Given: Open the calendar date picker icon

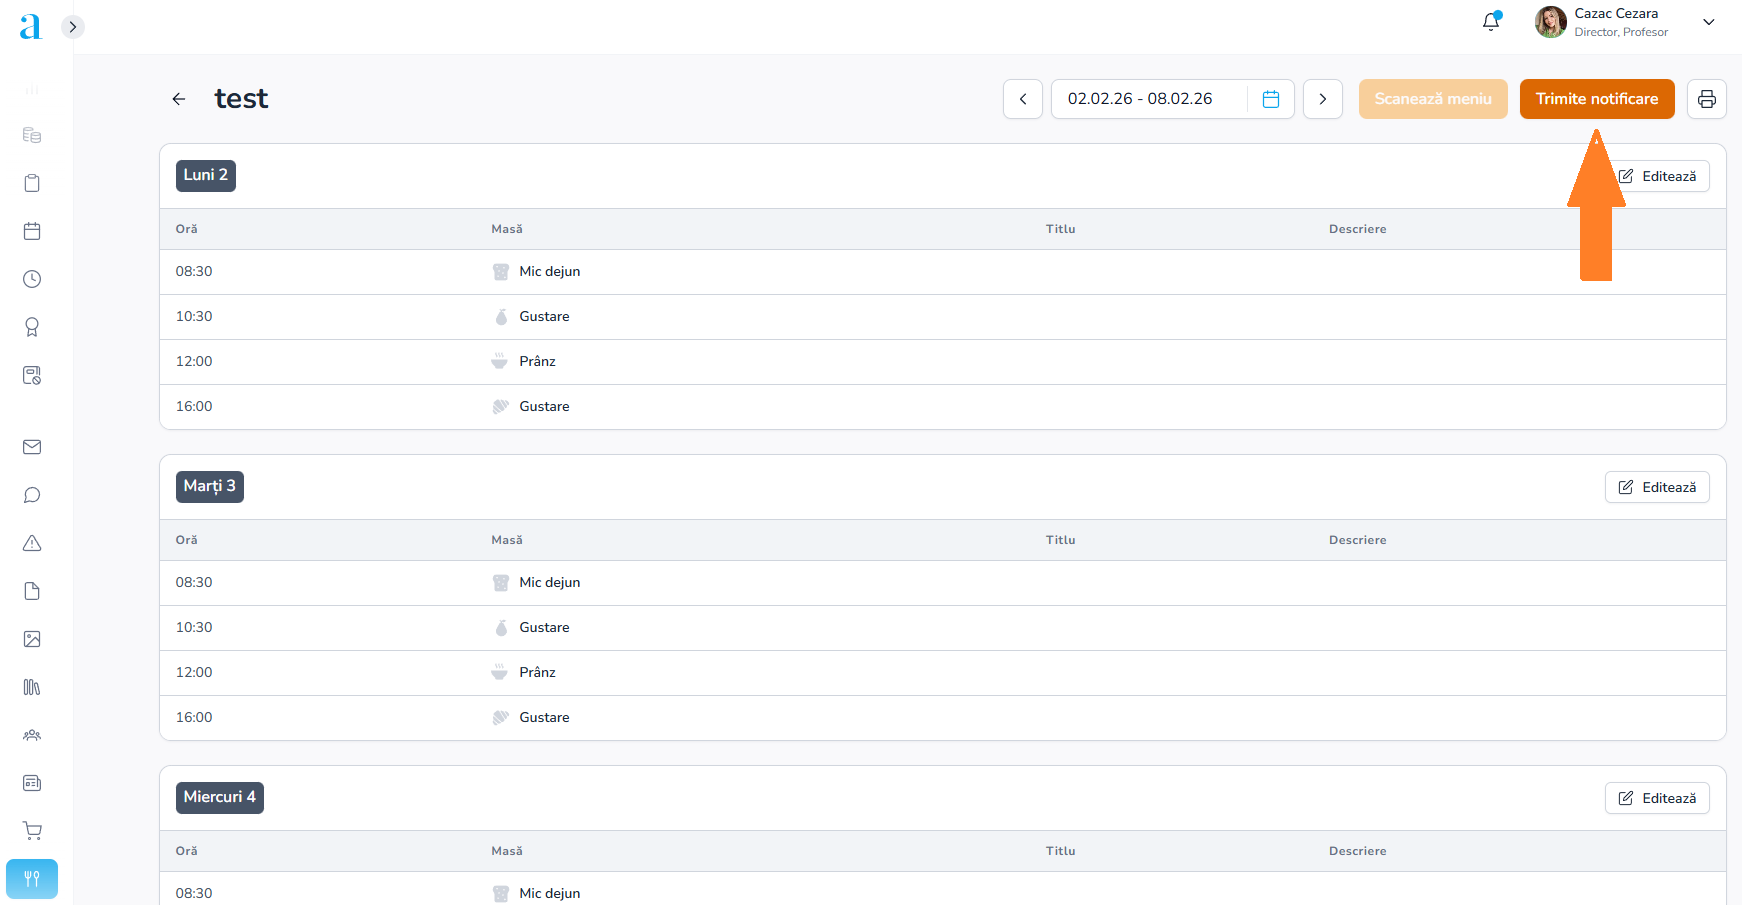Looking at the screenshot, I should 1270,99.
